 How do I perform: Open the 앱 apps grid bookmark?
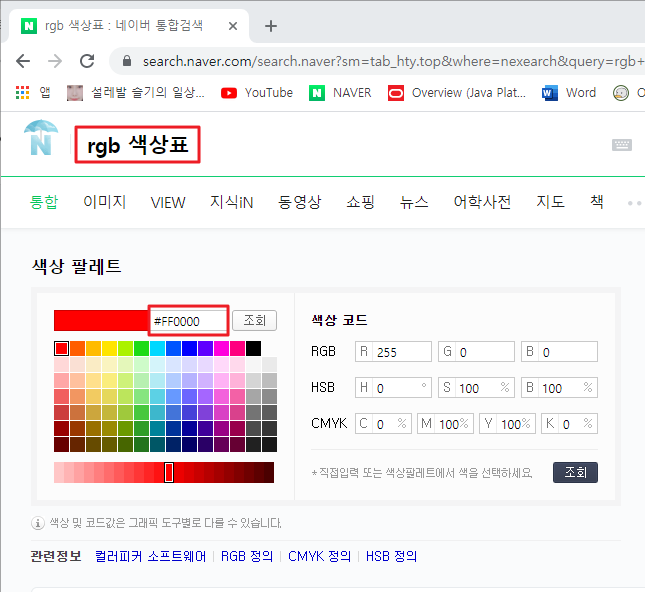pos(33,93)
